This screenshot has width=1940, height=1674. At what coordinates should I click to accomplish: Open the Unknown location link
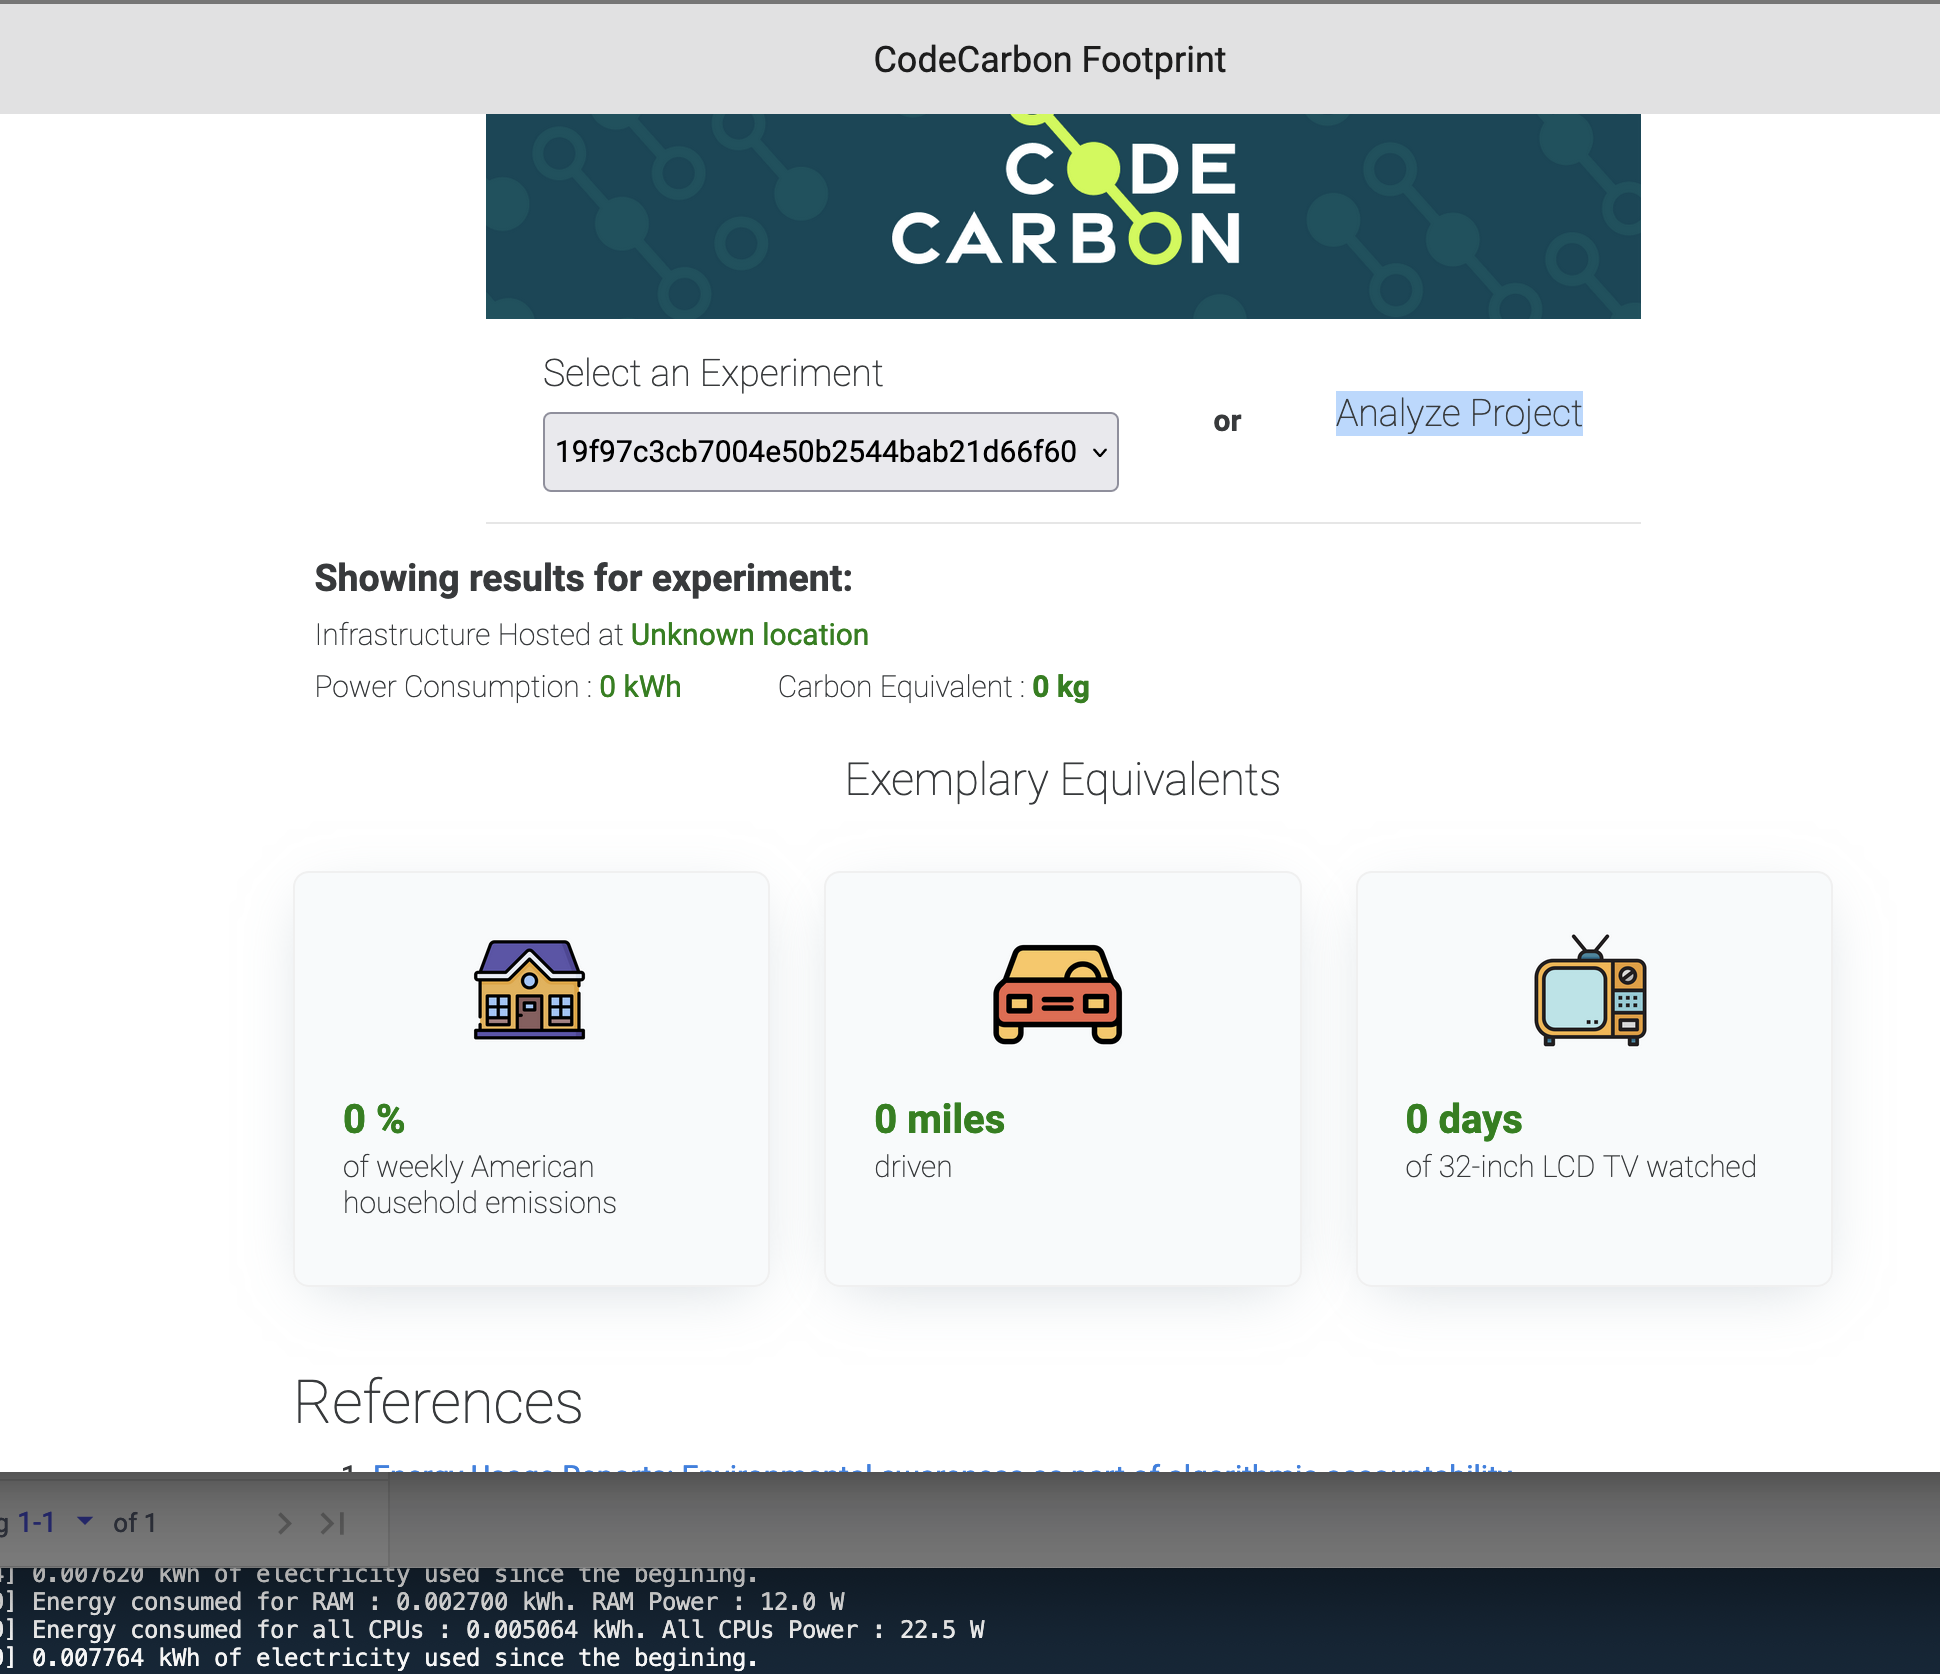coord(748,634)
